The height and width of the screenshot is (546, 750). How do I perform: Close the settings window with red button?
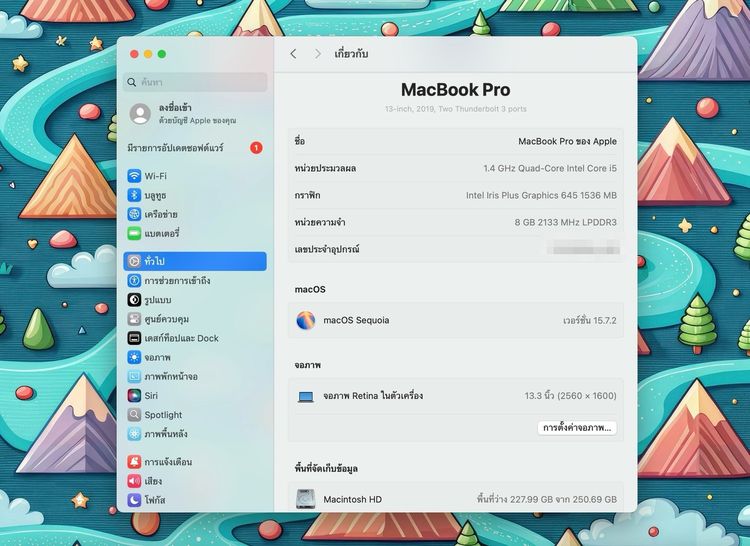pyautogui.click(x=134, y=54)
